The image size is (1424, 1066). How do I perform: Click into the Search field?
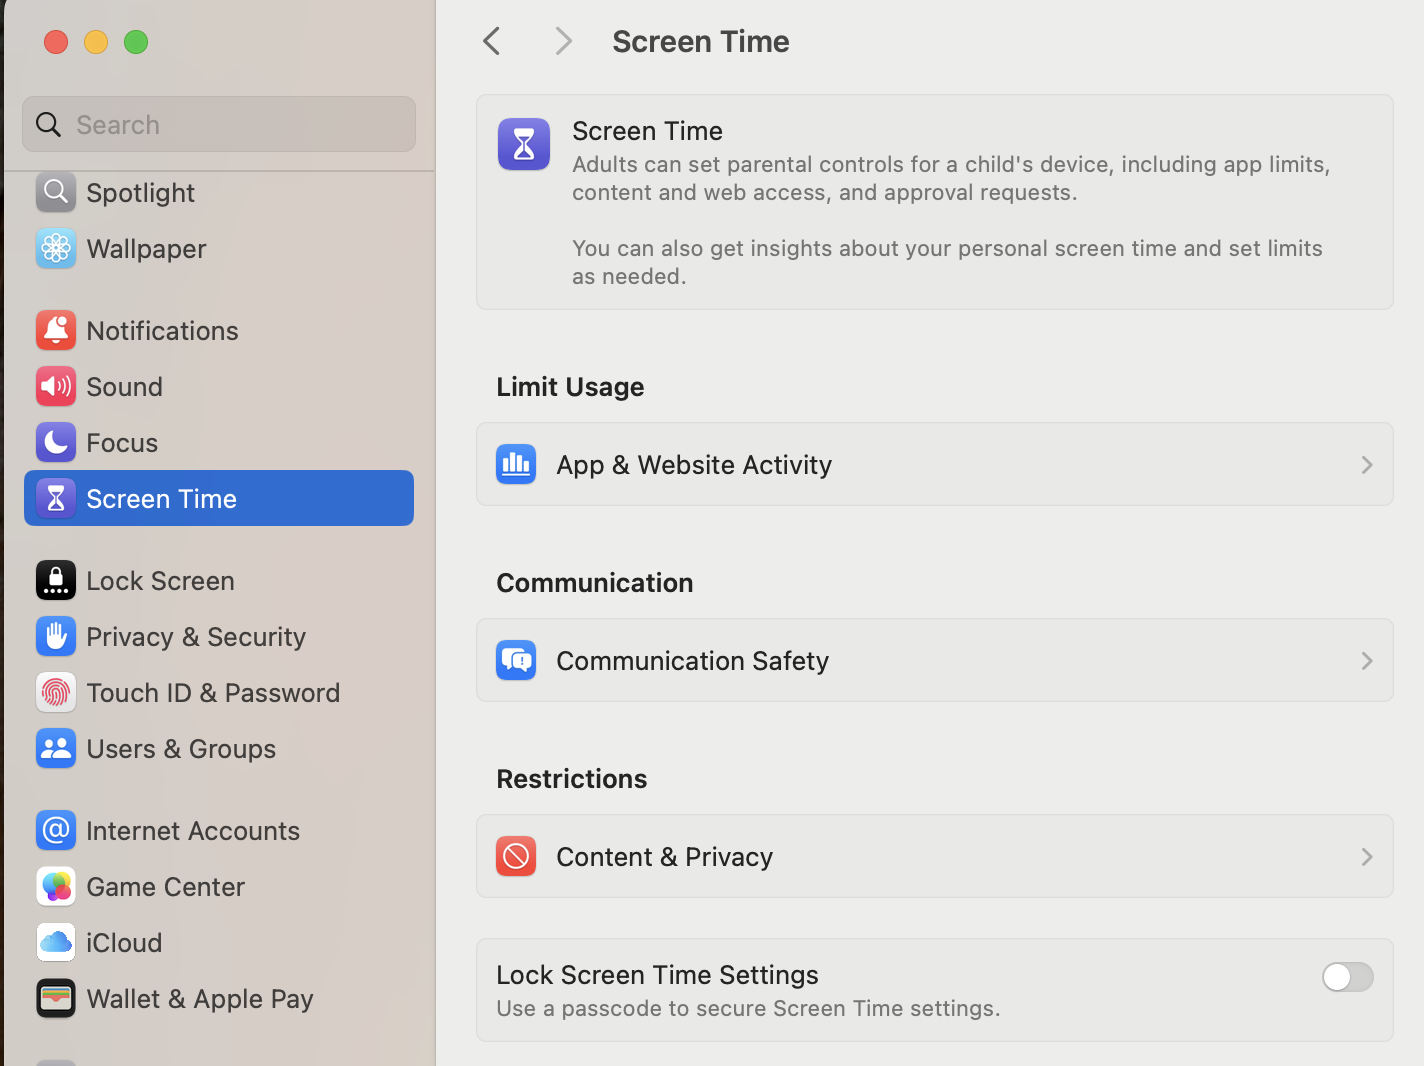[x=219, y=124]
